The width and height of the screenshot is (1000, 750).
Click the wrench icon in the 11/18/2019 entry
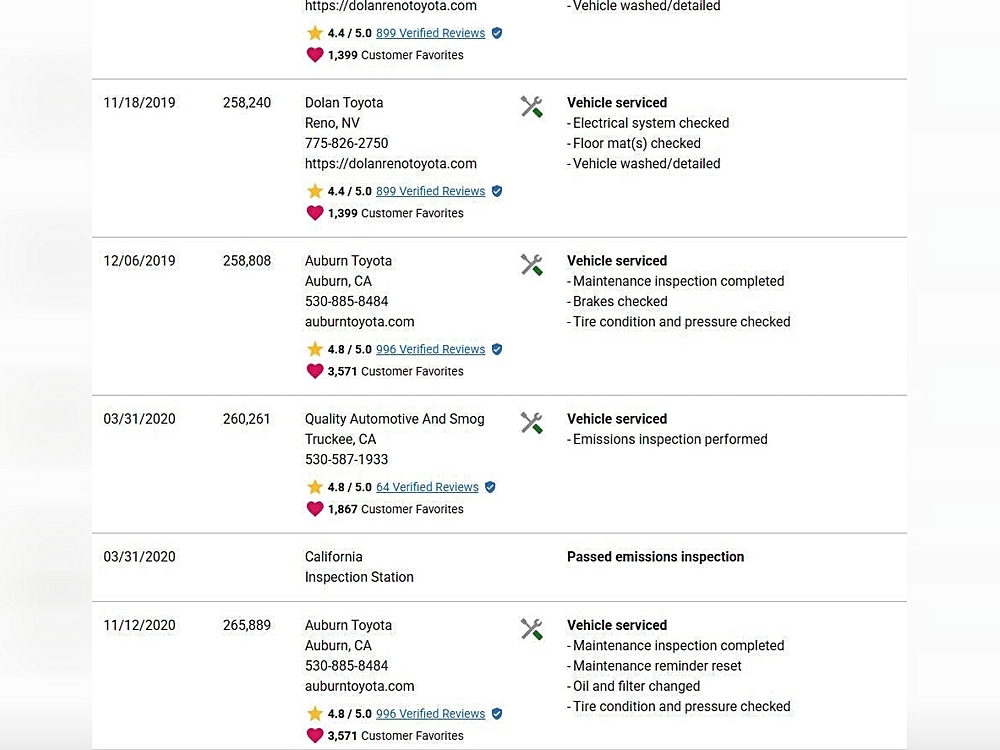[x=531, y=107]
